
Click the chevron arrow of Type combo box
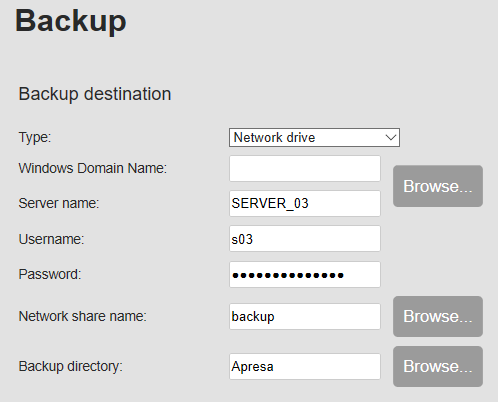click(x=390, y=137)
